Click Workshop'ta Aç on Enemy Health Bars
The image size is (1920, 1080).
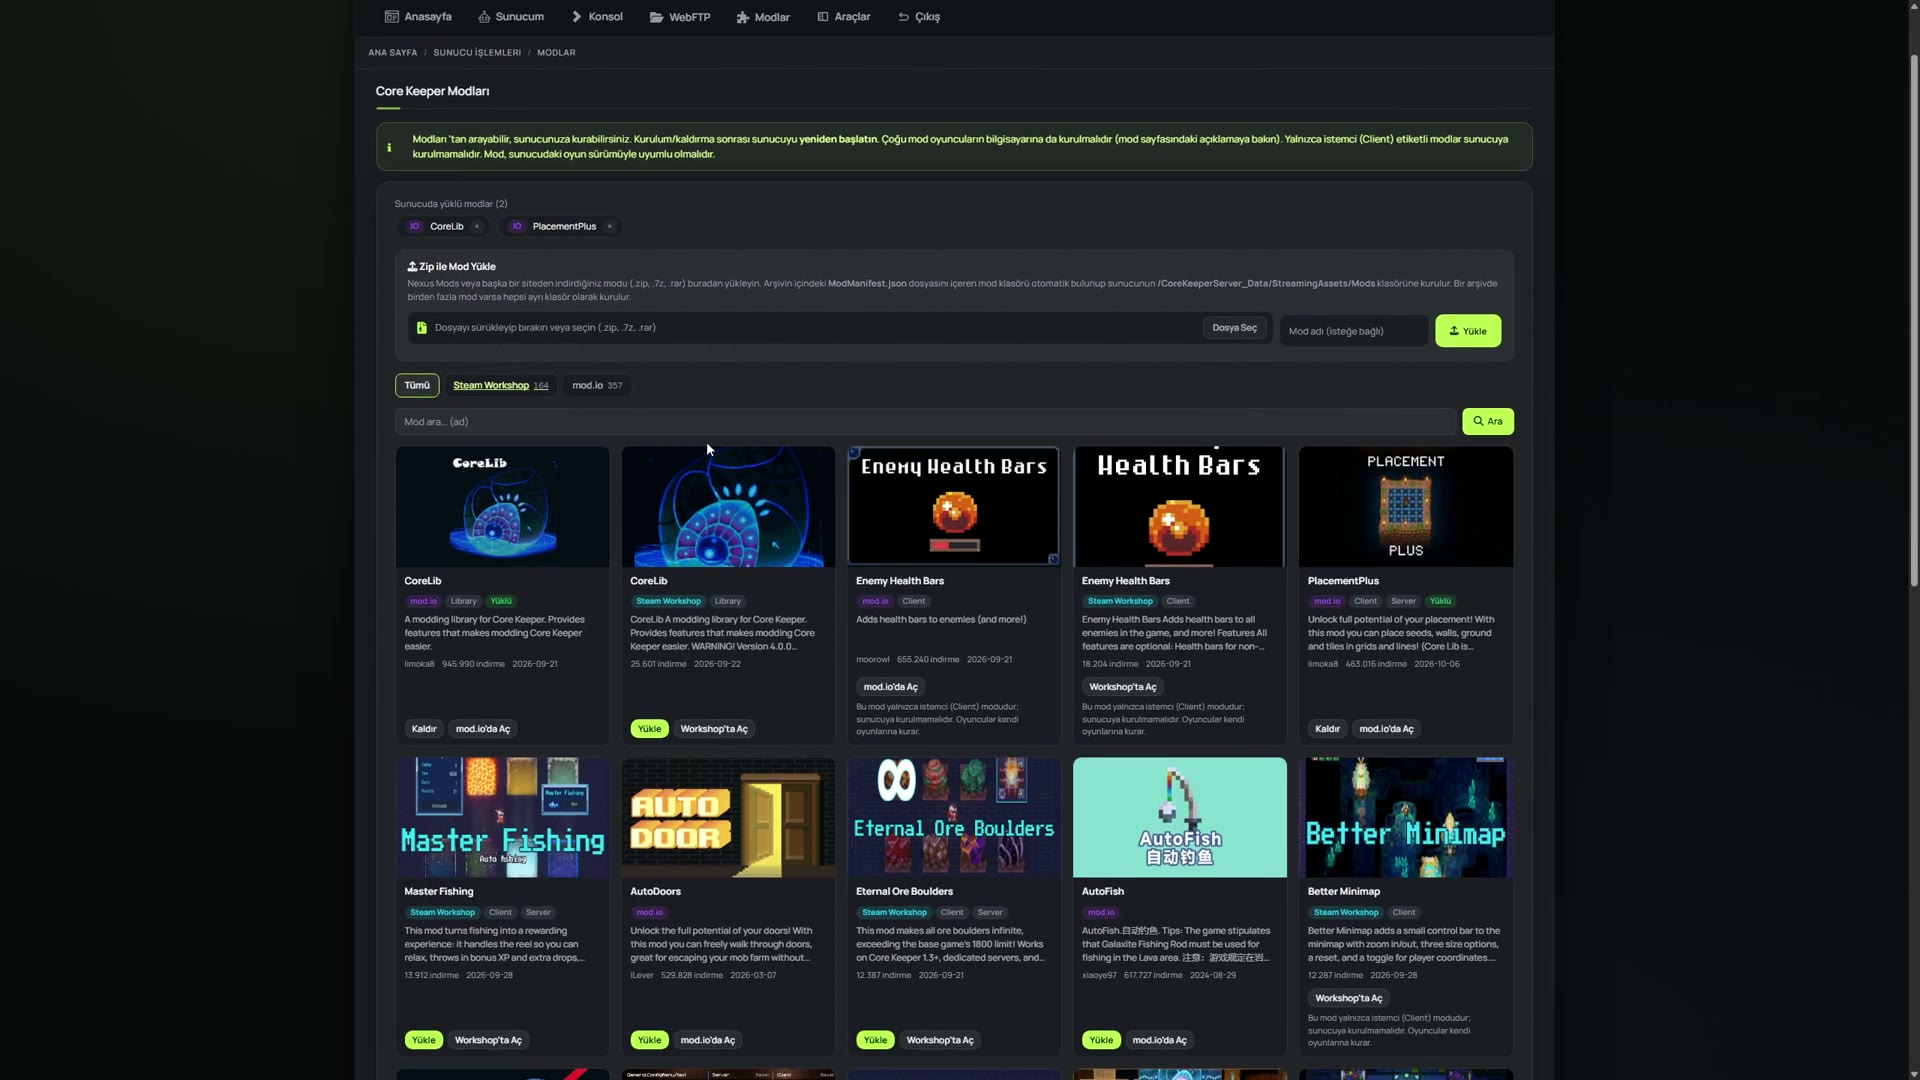[1122, 687]
